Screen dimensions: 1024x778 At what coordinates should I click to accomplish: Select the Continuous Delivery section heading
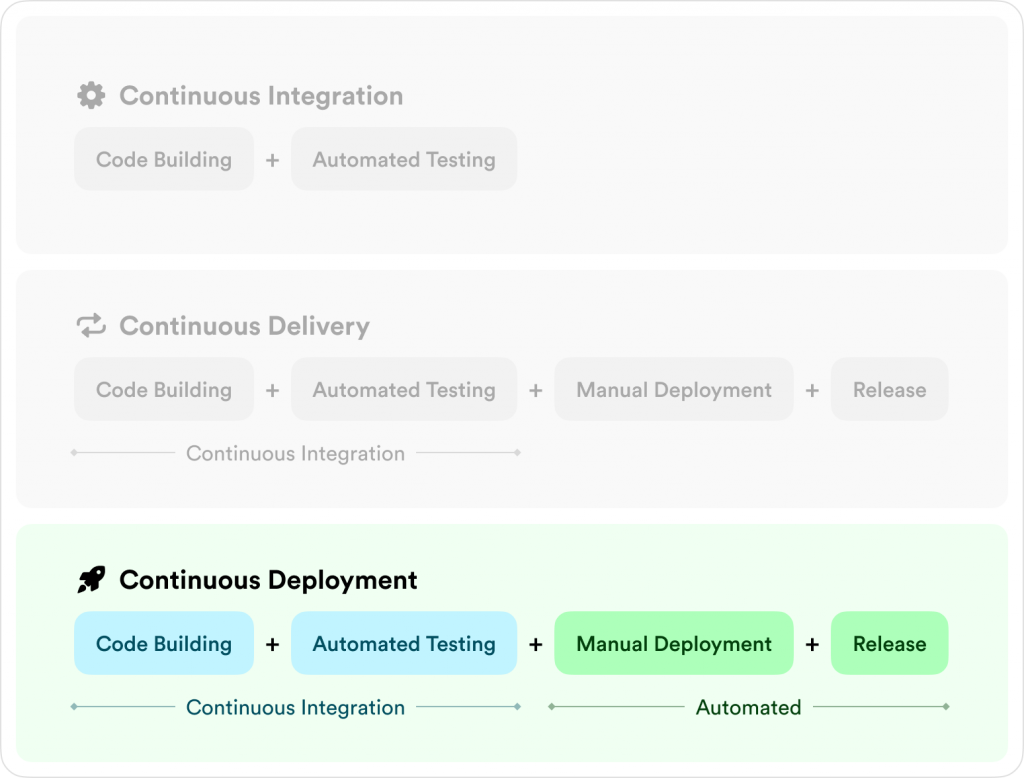[x=244, y=326]
